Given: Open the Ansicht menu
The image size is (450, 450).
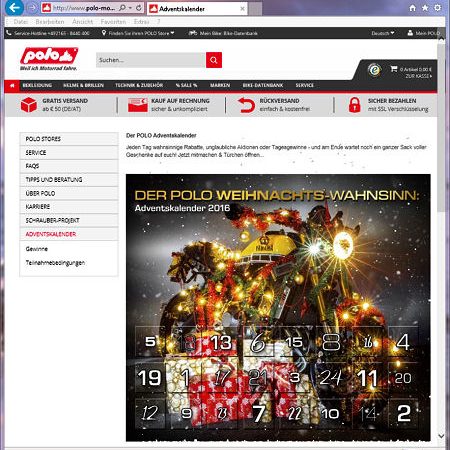Looking at the screenshot, I should [x=82, y=22].
